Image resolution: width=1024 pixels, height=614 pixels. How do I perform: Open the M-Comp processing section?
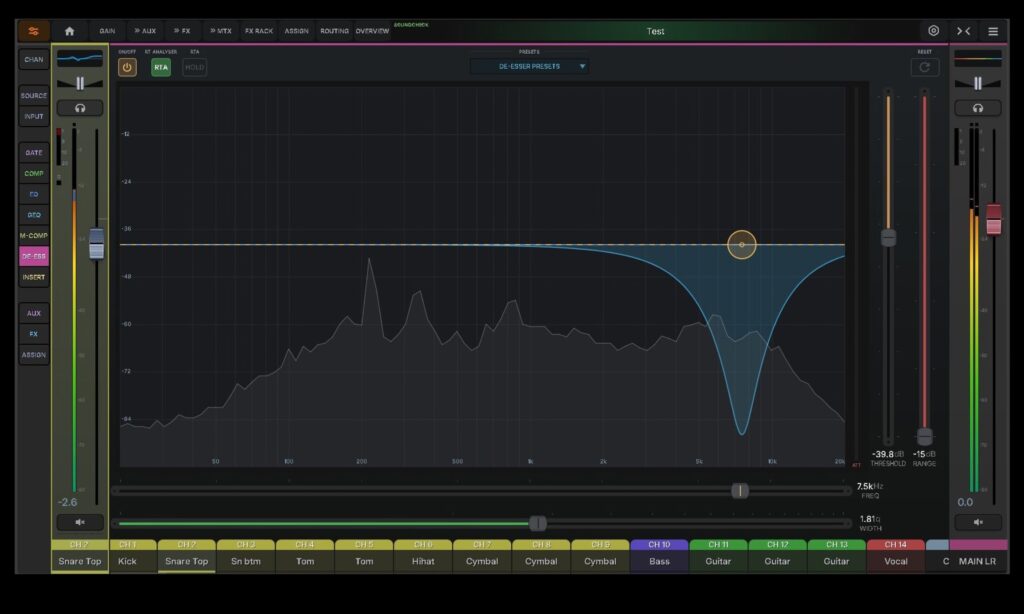(x=34, y=235)
